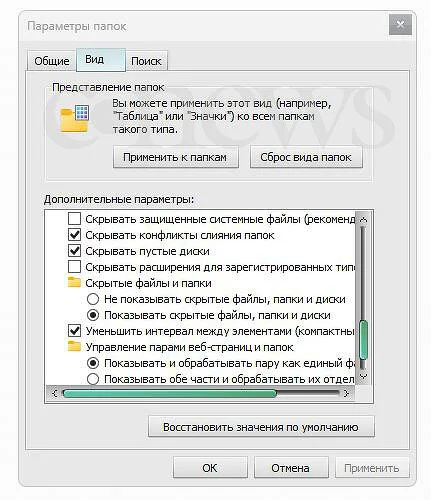
Task: Click the horizontal scroll left arrow
Action: (x=55, y=393)
